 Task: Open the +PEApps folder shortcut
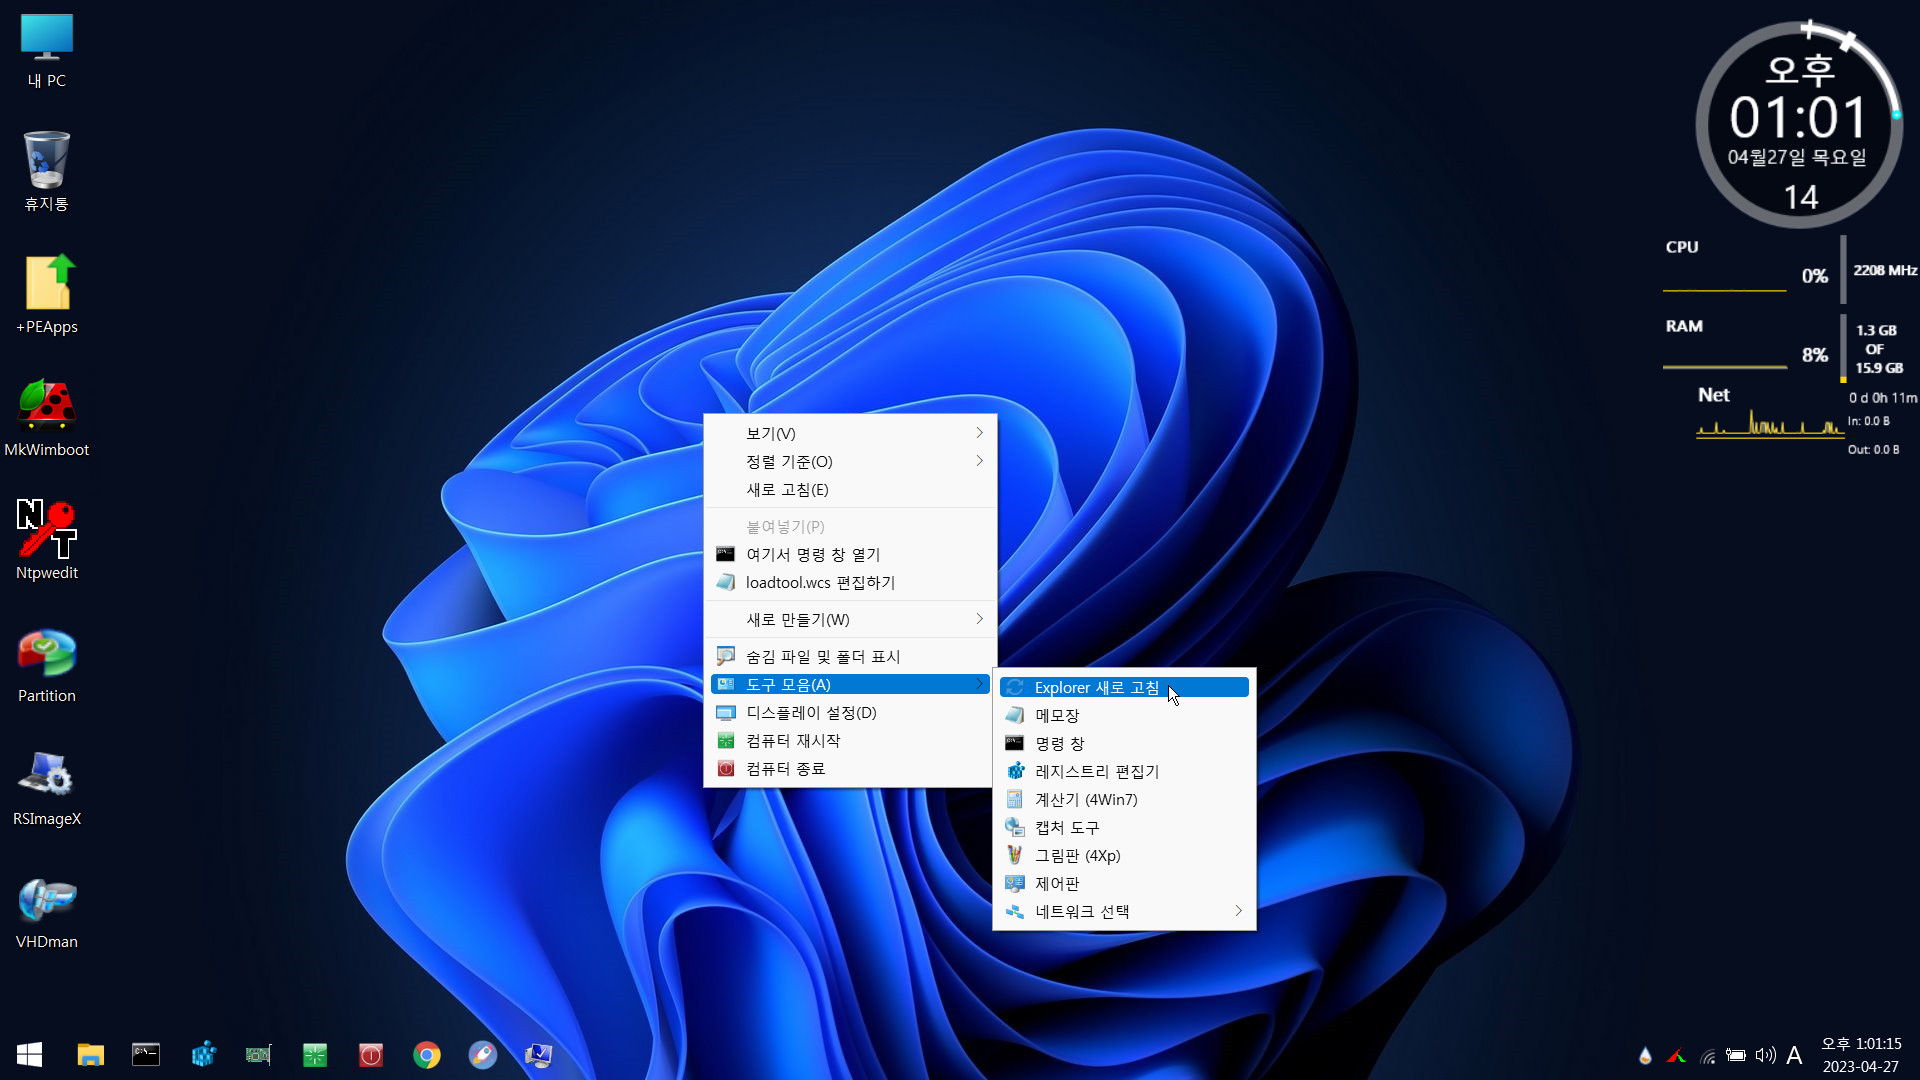(46, 294)
